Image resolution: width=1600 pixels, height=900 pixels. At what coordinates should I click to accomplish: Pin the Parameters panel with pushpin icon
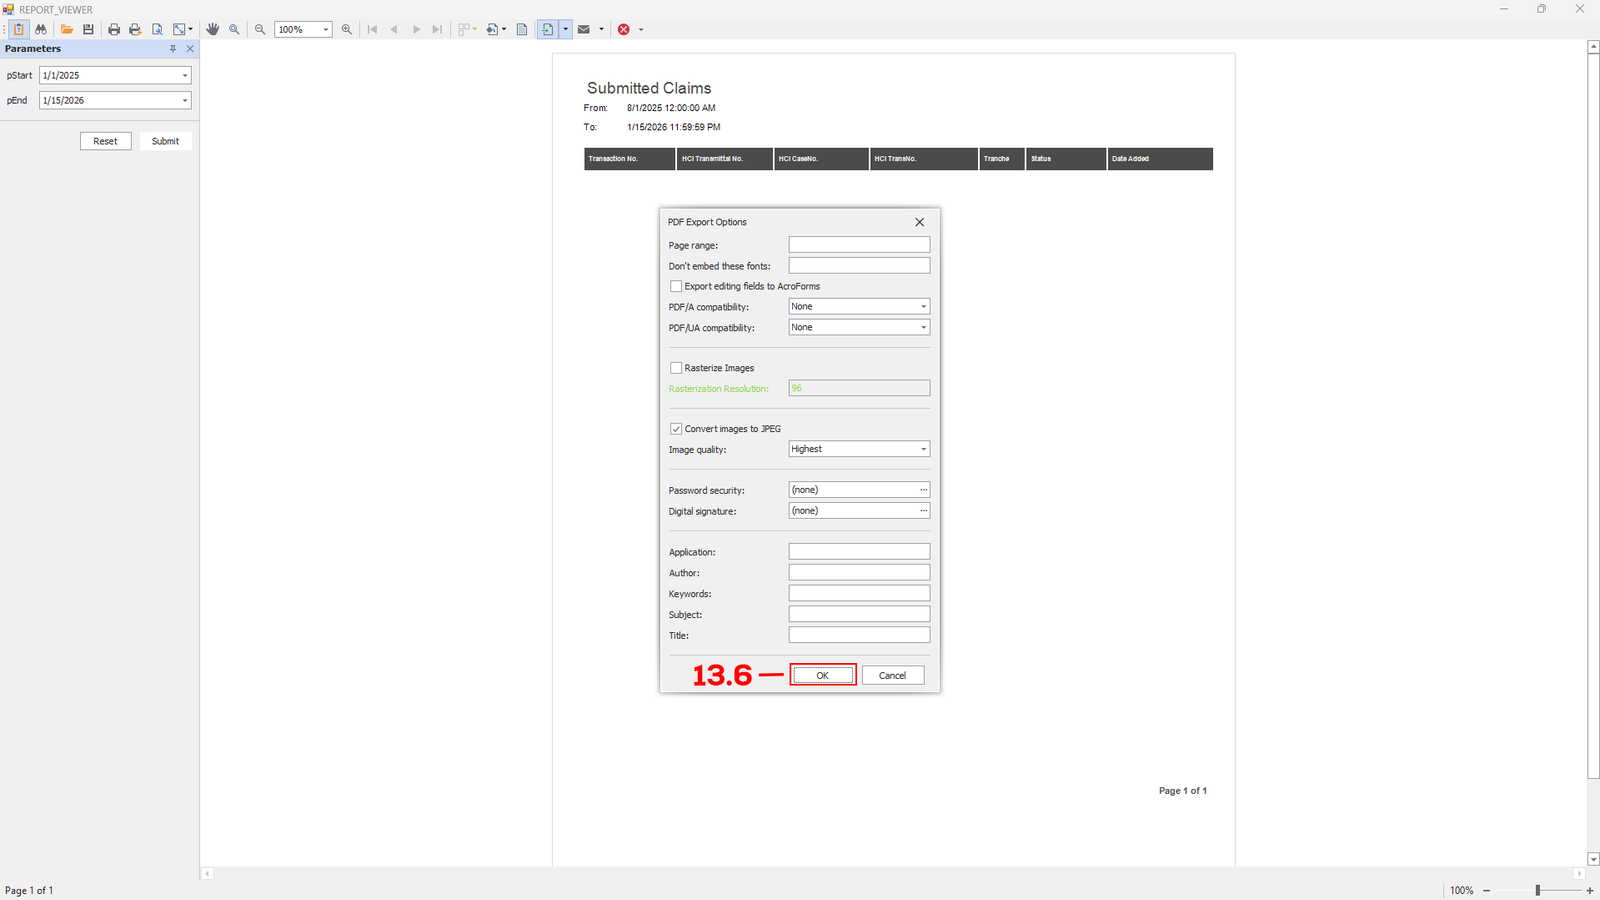173,49
